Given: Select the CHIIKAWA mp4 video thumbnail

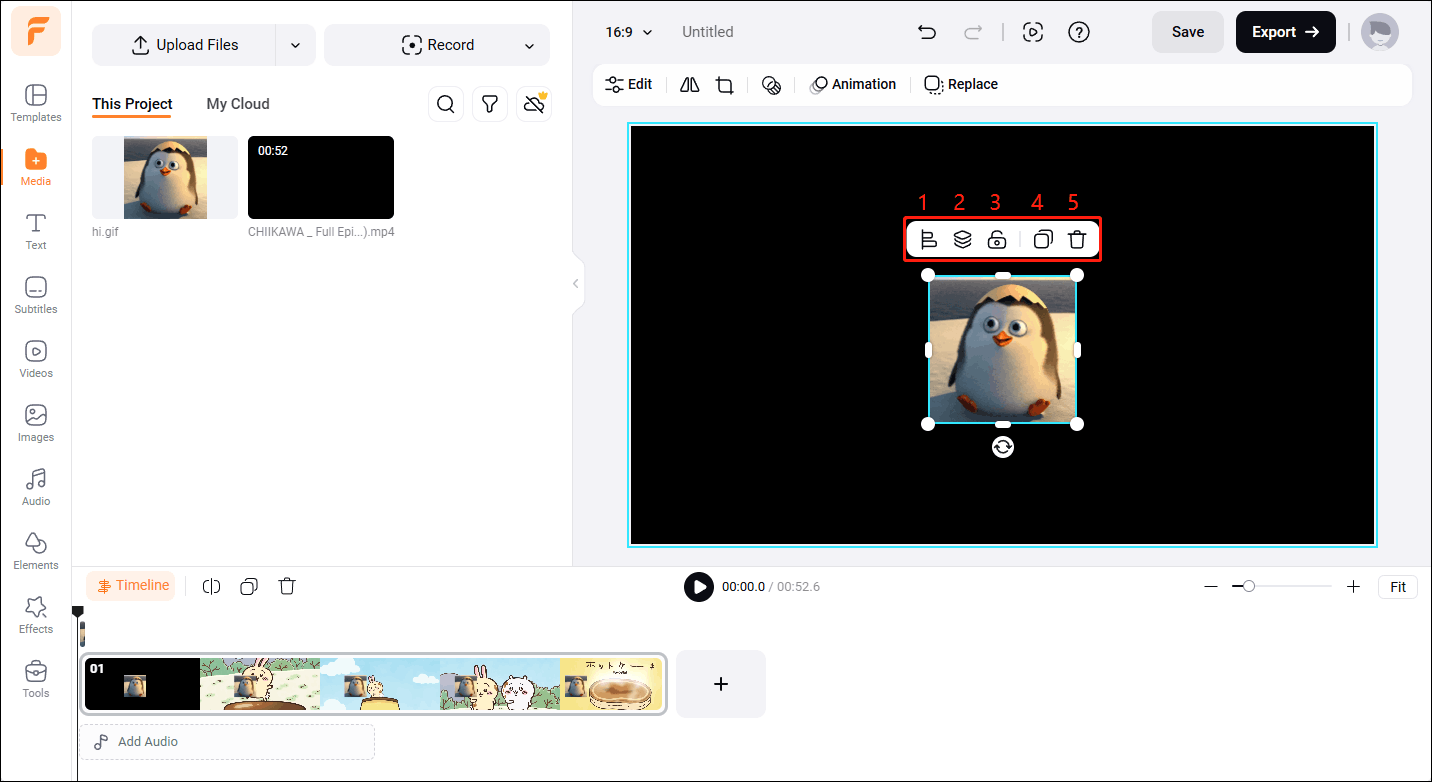Looking at the screenshot, I should click(x=321, y=178).
